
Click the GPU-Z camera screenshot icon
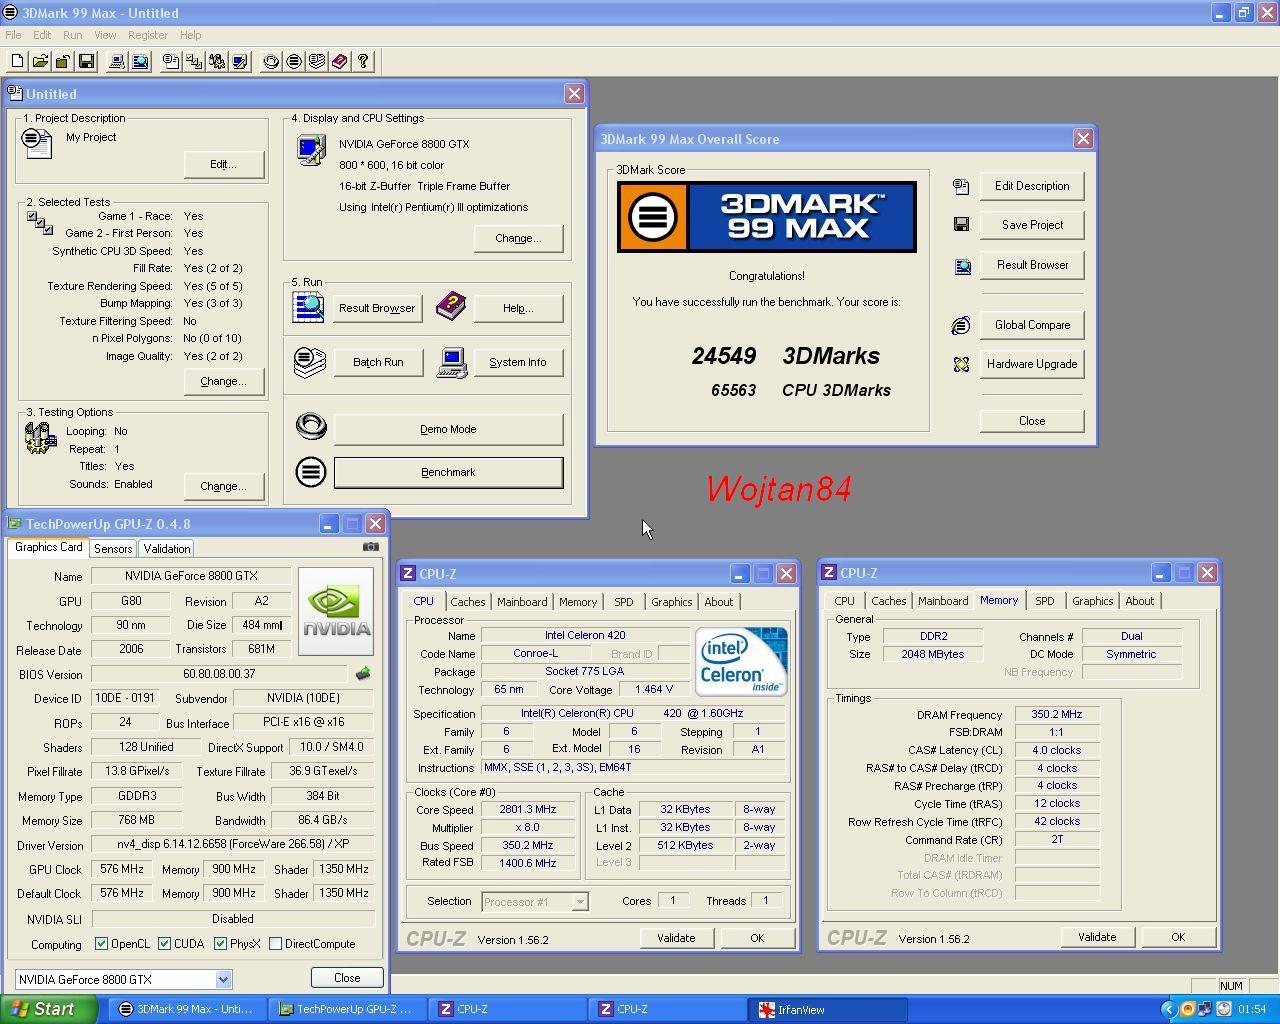pos(371,546)
